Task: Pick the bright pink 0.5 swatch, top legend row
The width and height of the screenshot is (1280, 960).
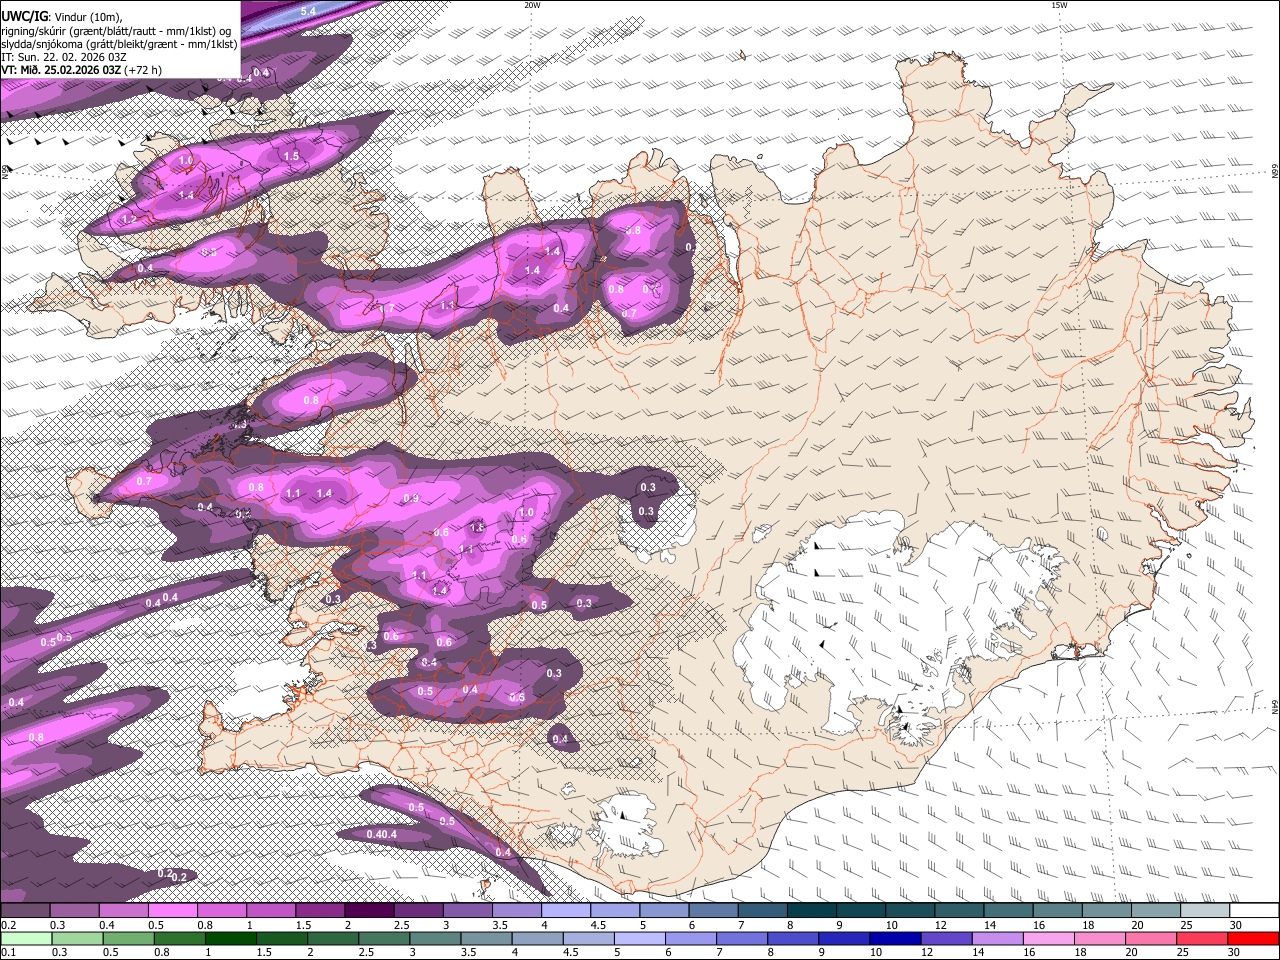Action: tap(172, 911)
